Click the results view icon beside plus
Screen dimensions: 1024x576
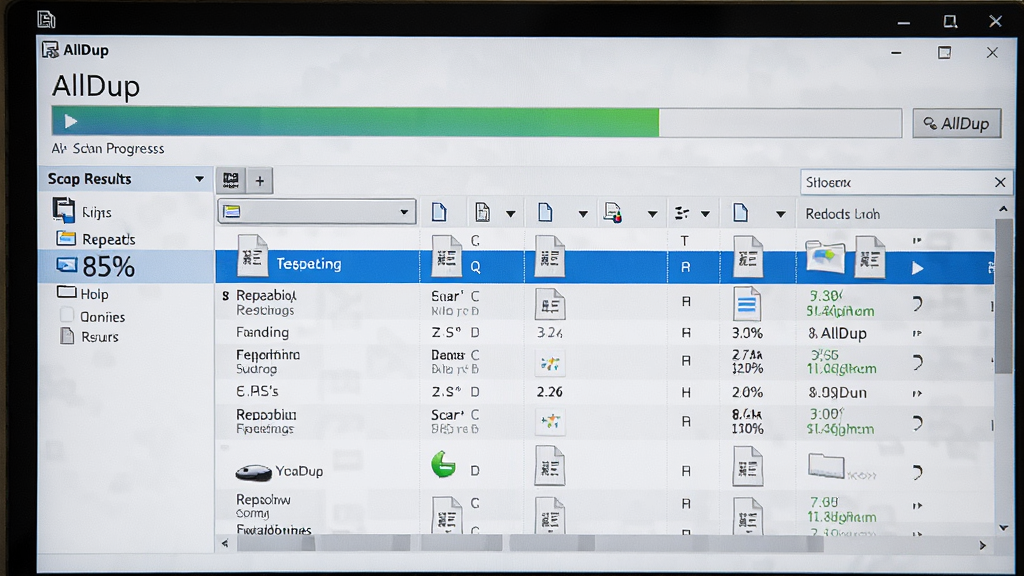click(231, 180)
